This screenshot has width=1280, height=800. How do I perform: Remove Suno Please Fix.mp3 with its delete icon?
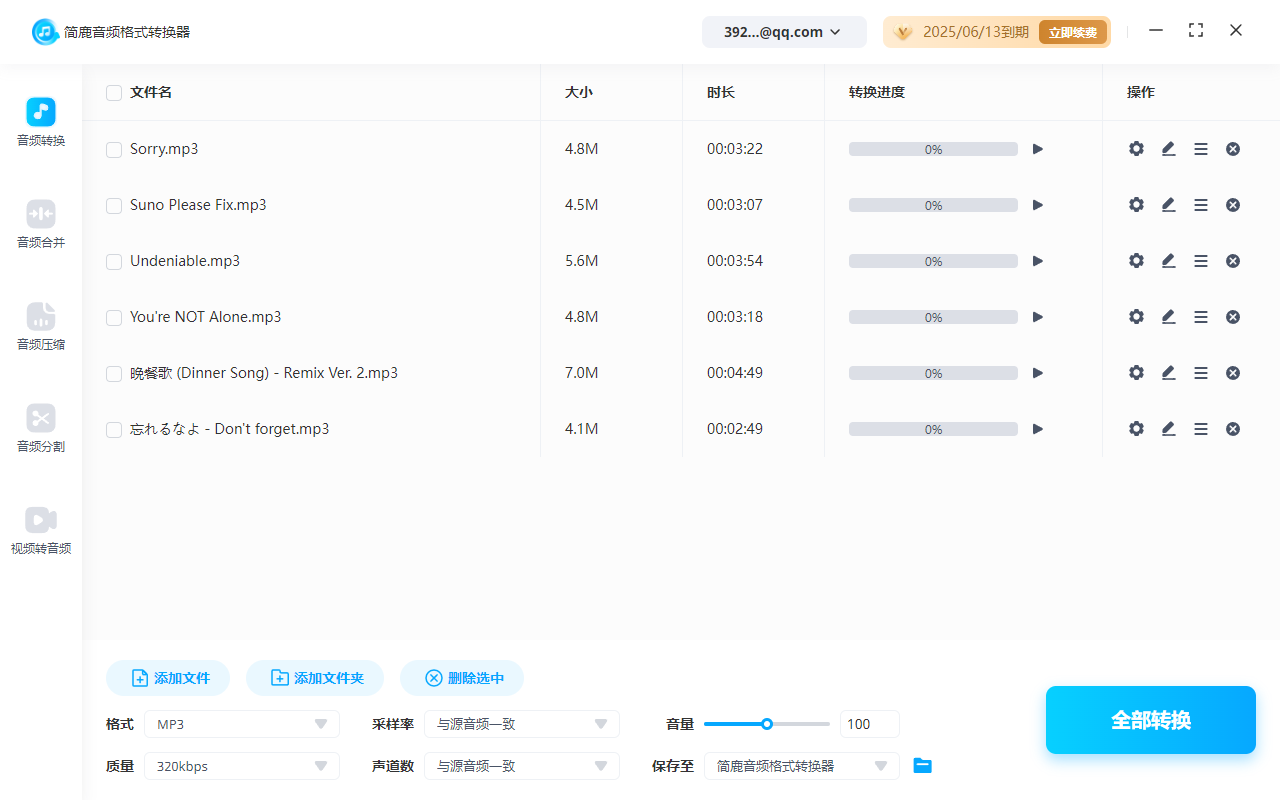click(1233, 204)
